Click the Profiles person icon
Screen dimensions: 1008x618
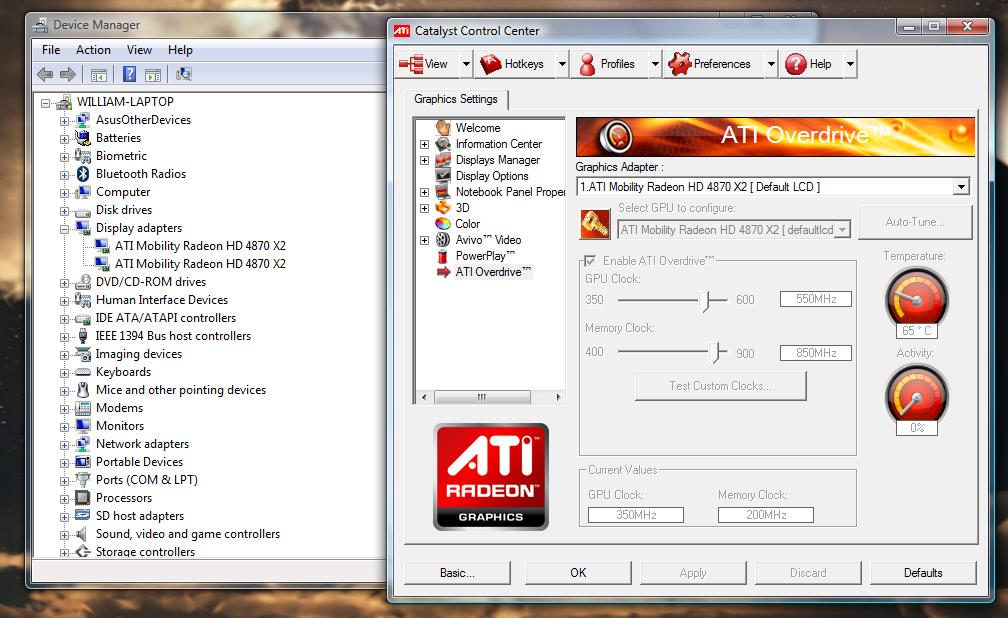(x=587, y=64)
